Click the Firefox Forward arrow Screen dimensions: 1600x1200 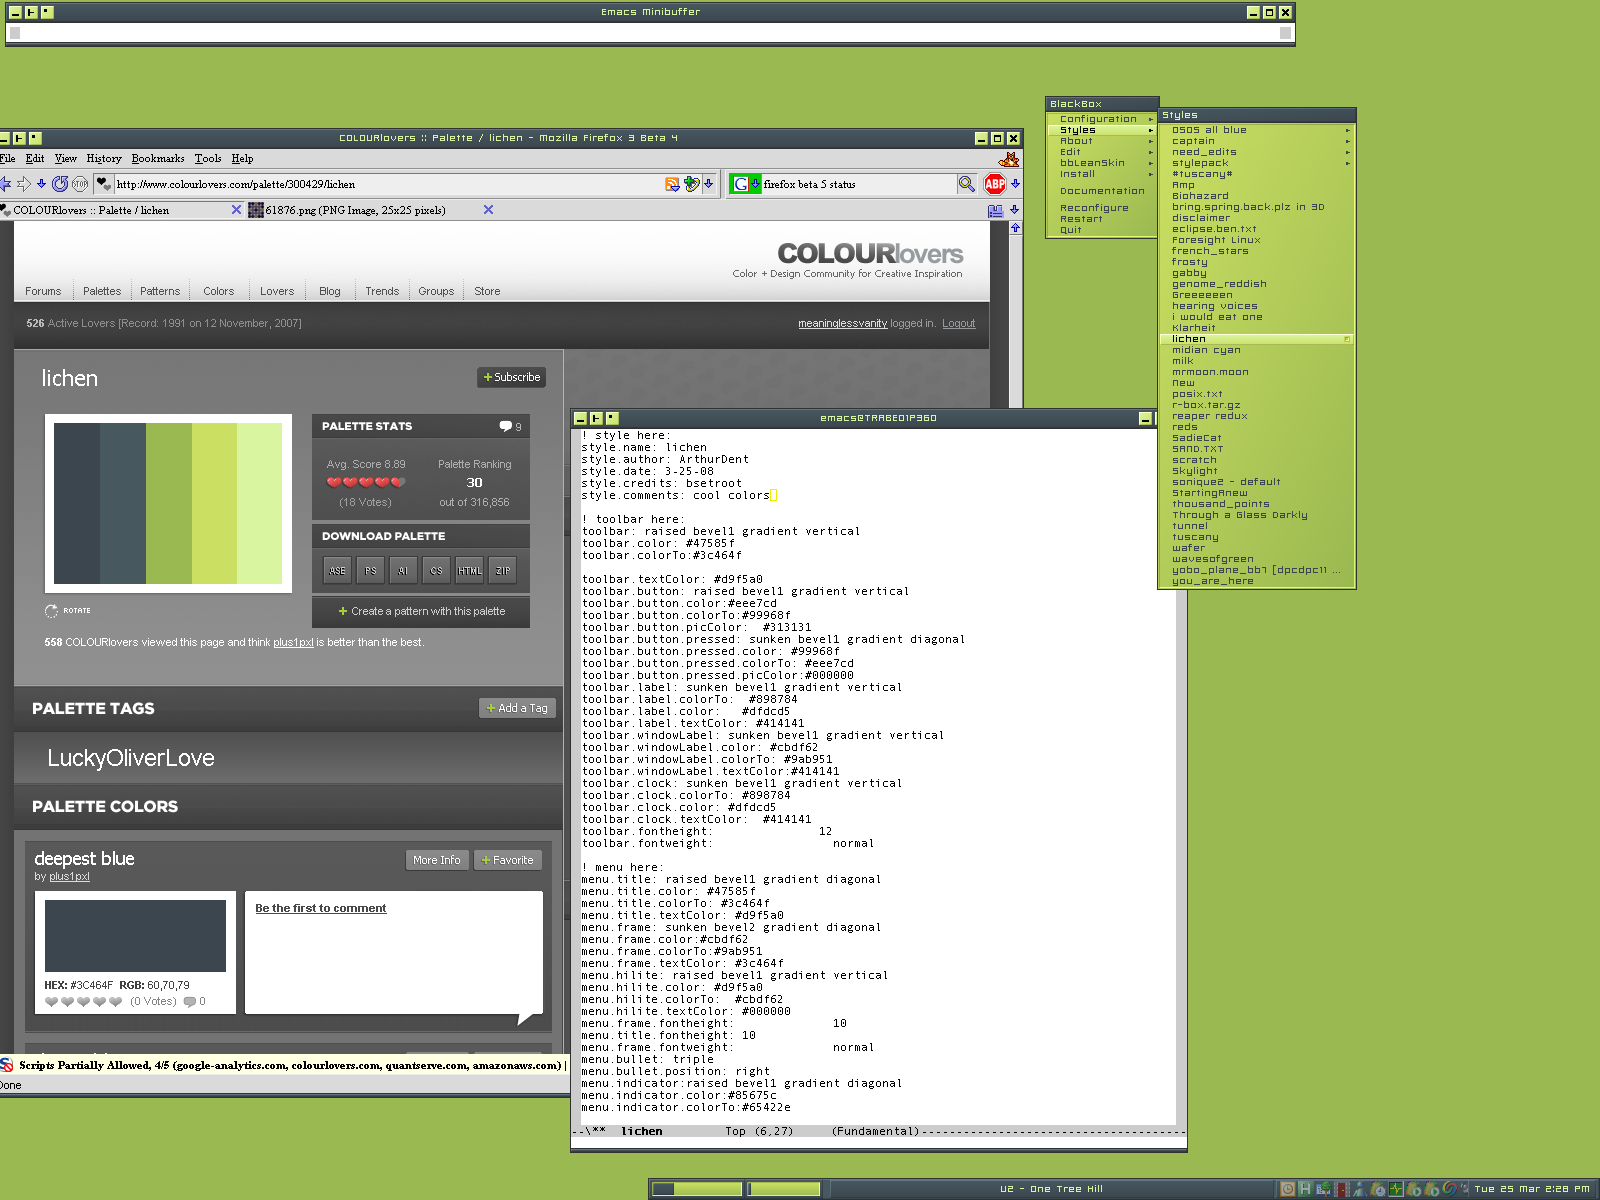pos(24,184)
